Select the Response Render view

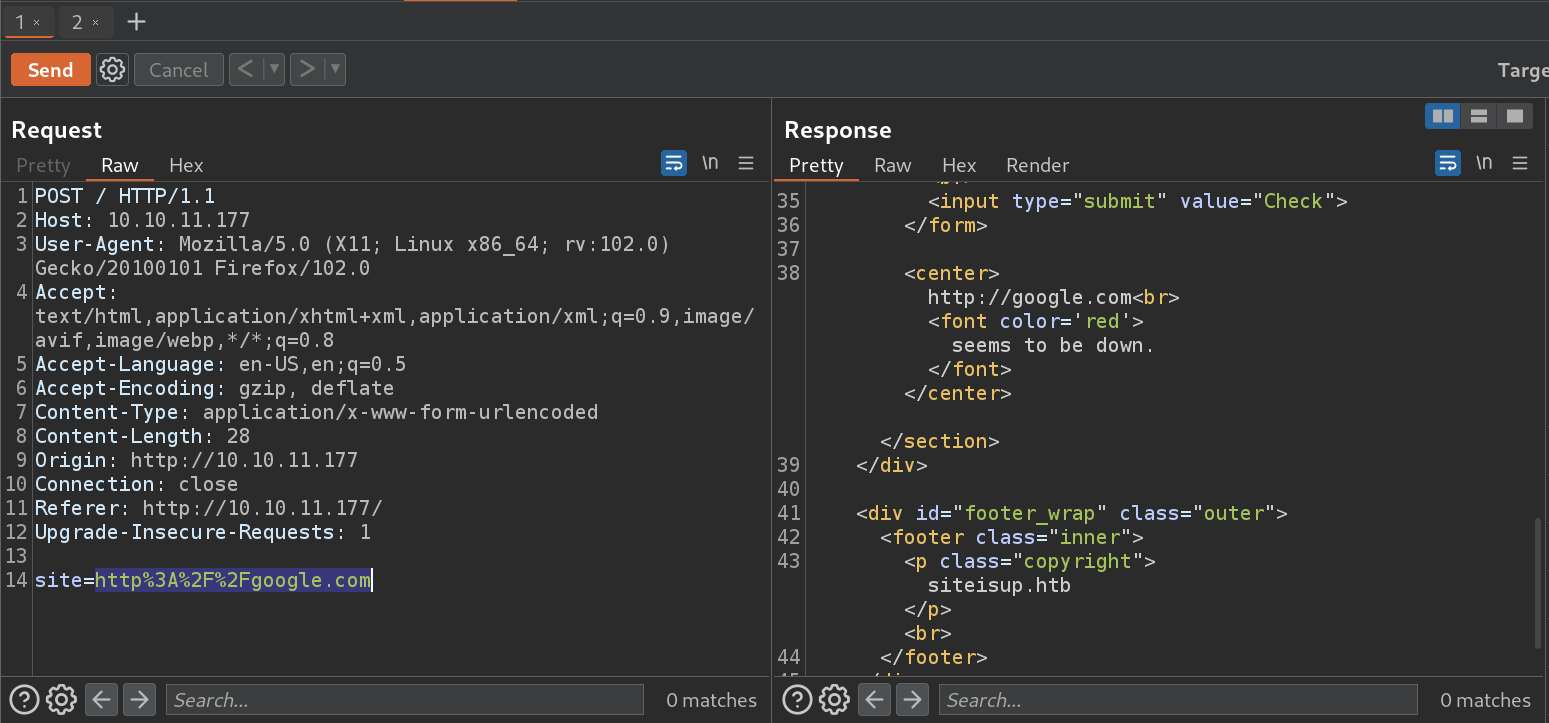click(1037, 165)
